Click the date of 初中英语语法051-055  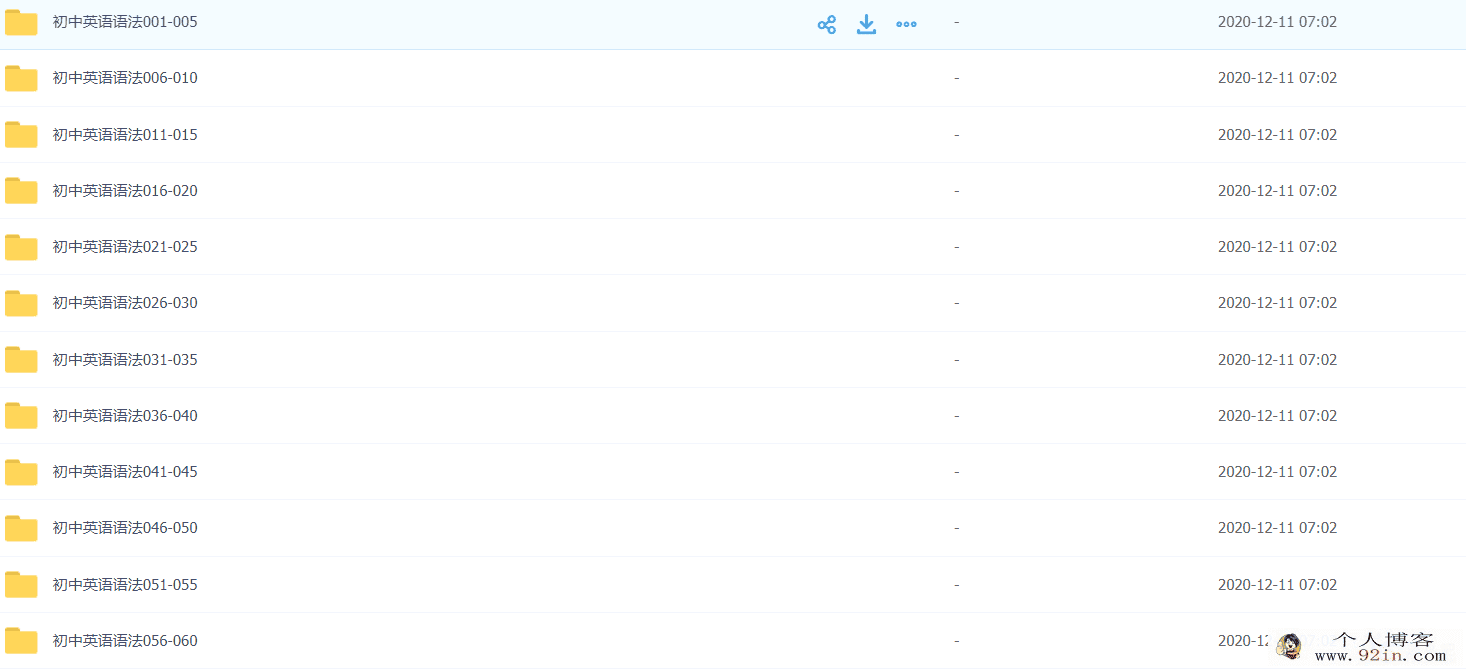click(x=1277, y=584)
